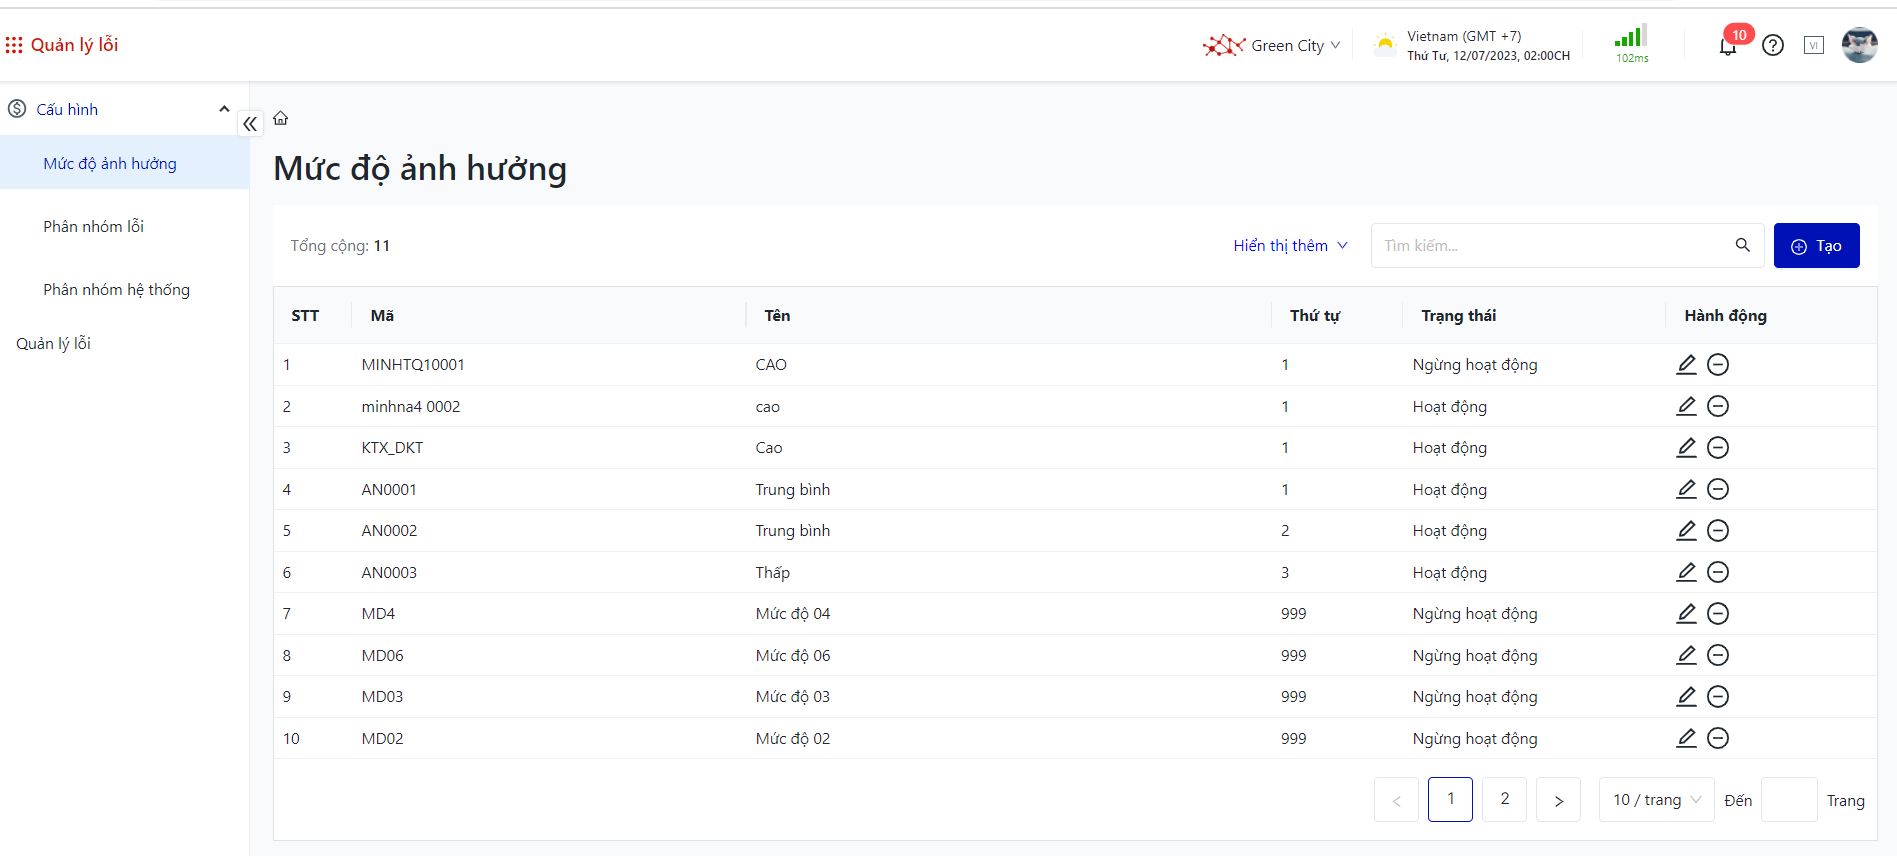This screenshot has width=1897, height=856.
Task: Open the Green City site dropdown
Action: (x=1272, y=45)
